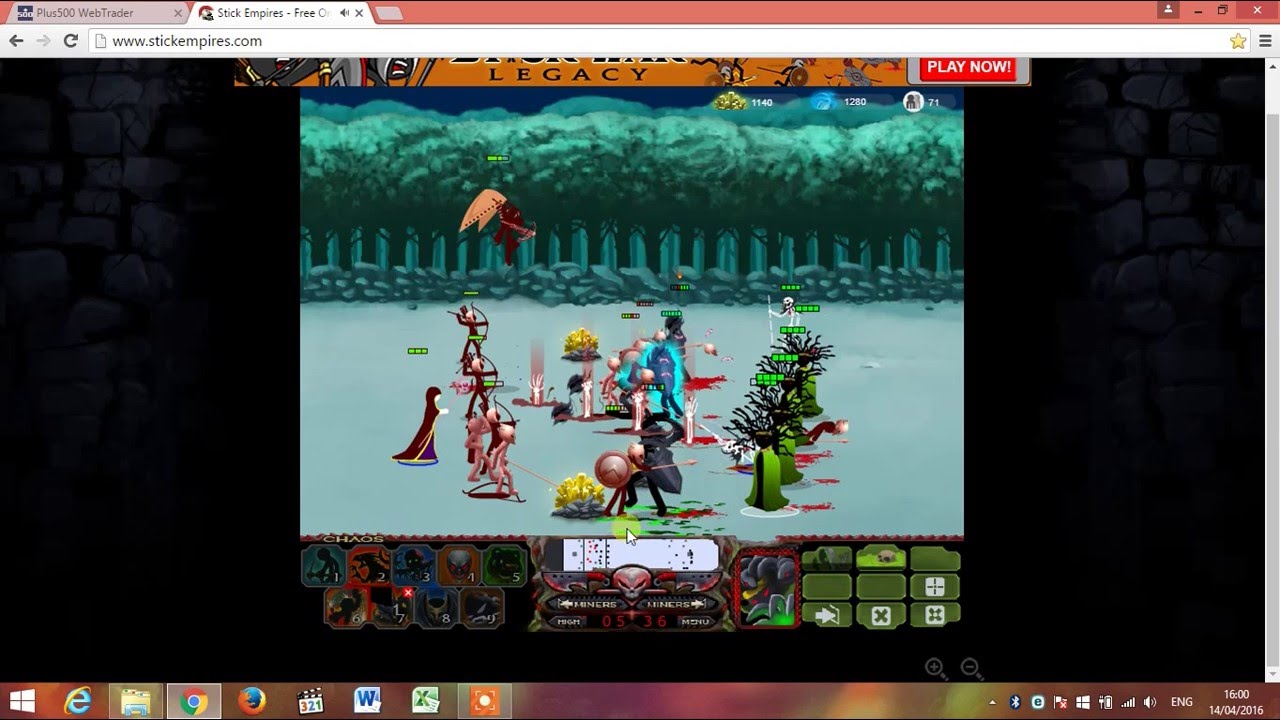Screen dimensions: 1280x720
Task: Zoom out with minus magnifier
Action: coord(971,668)
